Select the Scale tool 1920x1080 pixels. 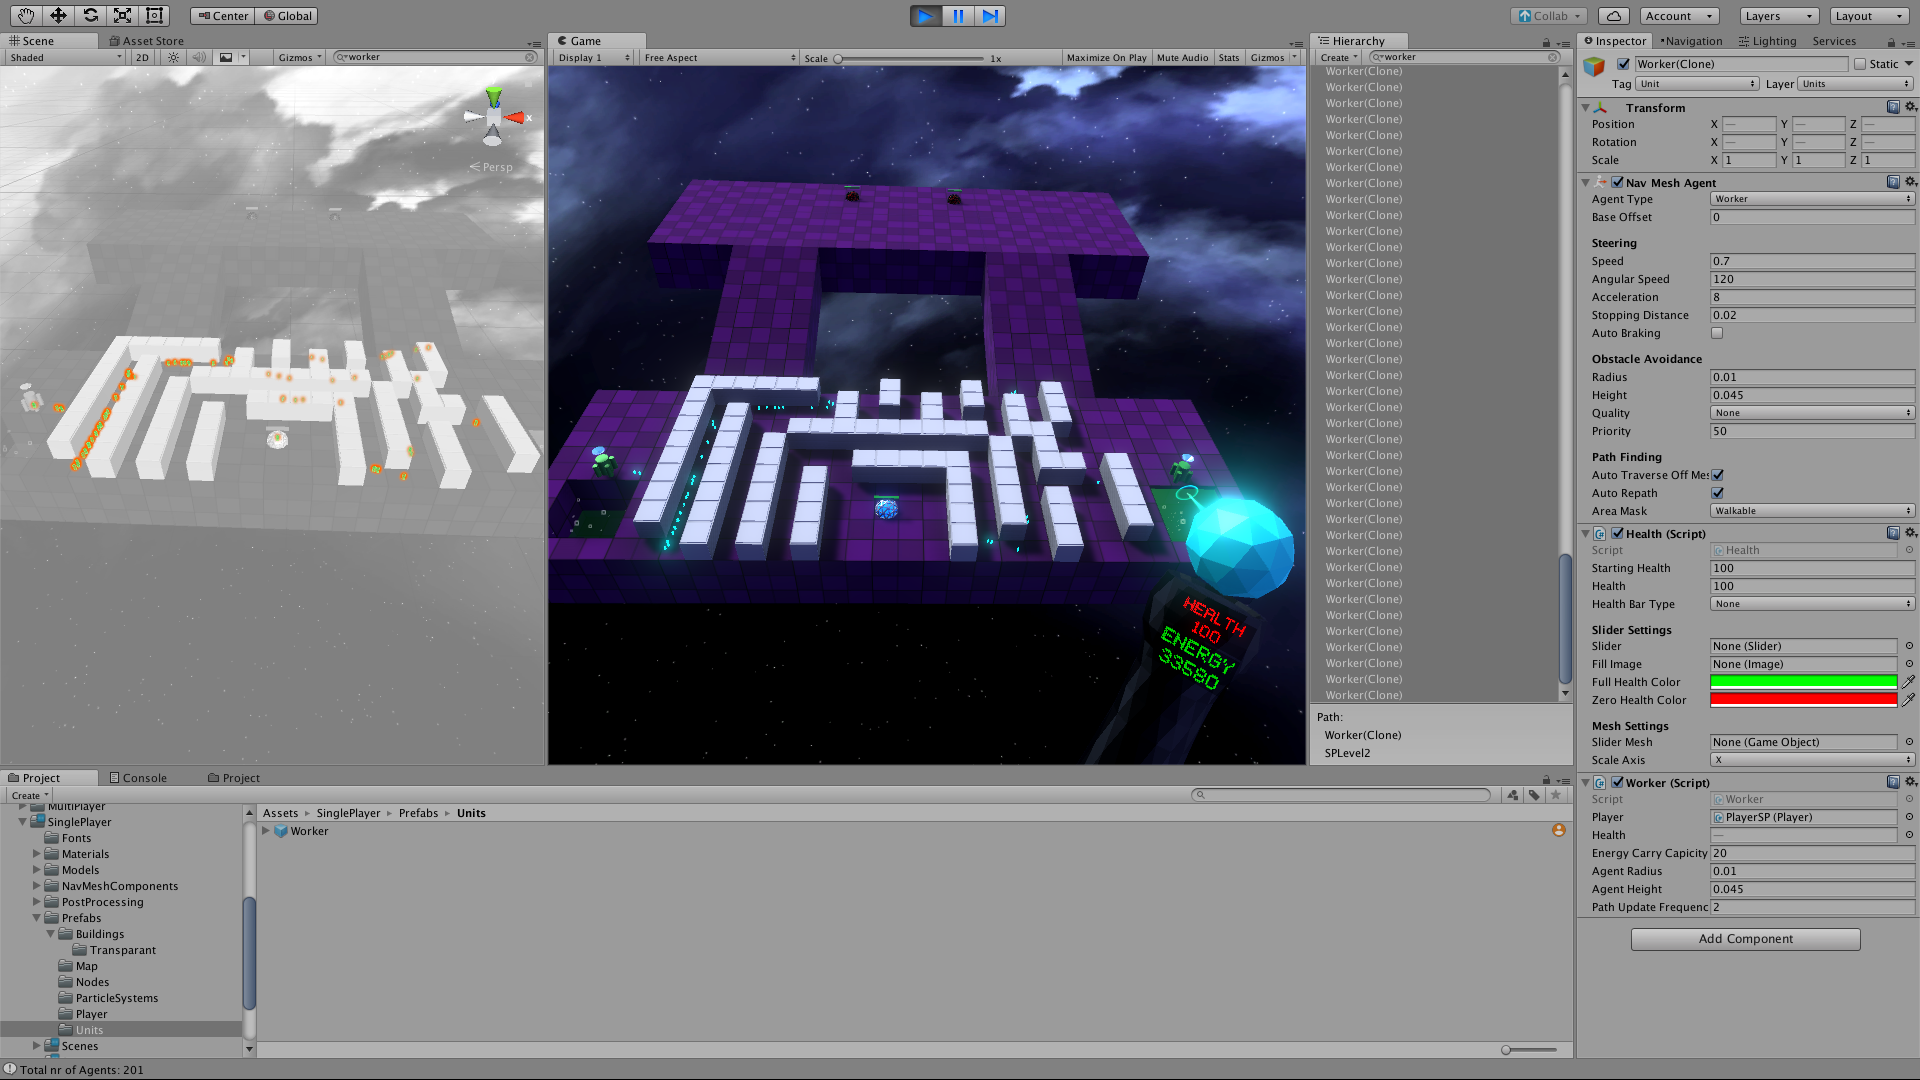122,15
